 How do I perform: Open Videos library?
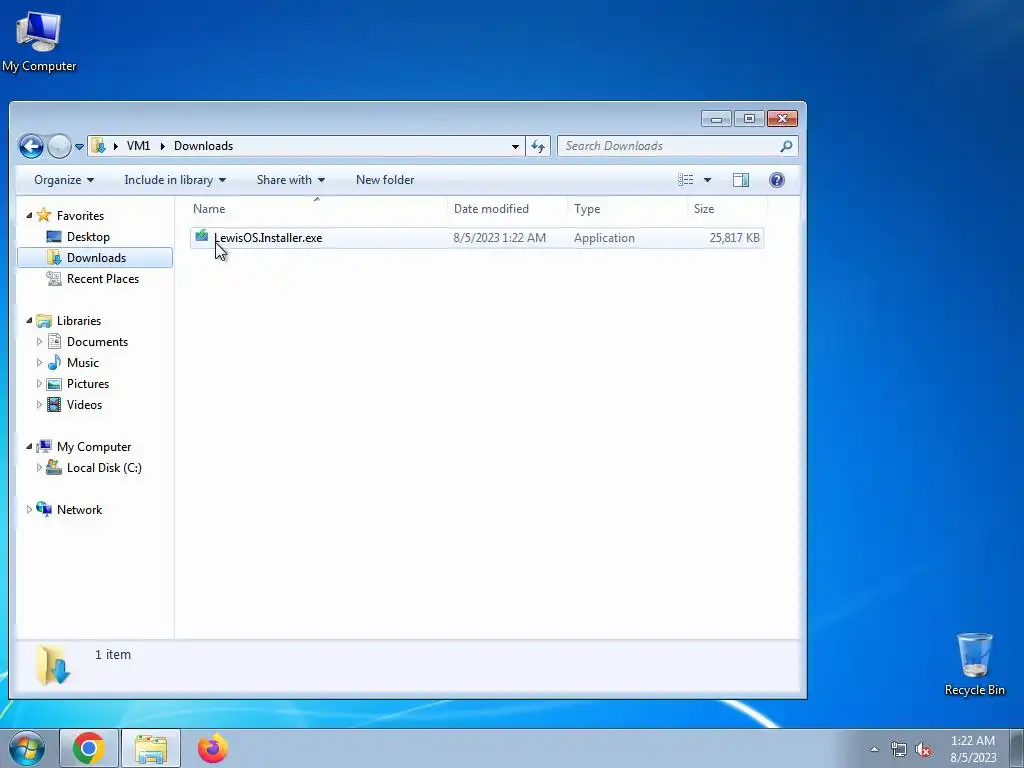pyautogui.click(x=84, y=404)
